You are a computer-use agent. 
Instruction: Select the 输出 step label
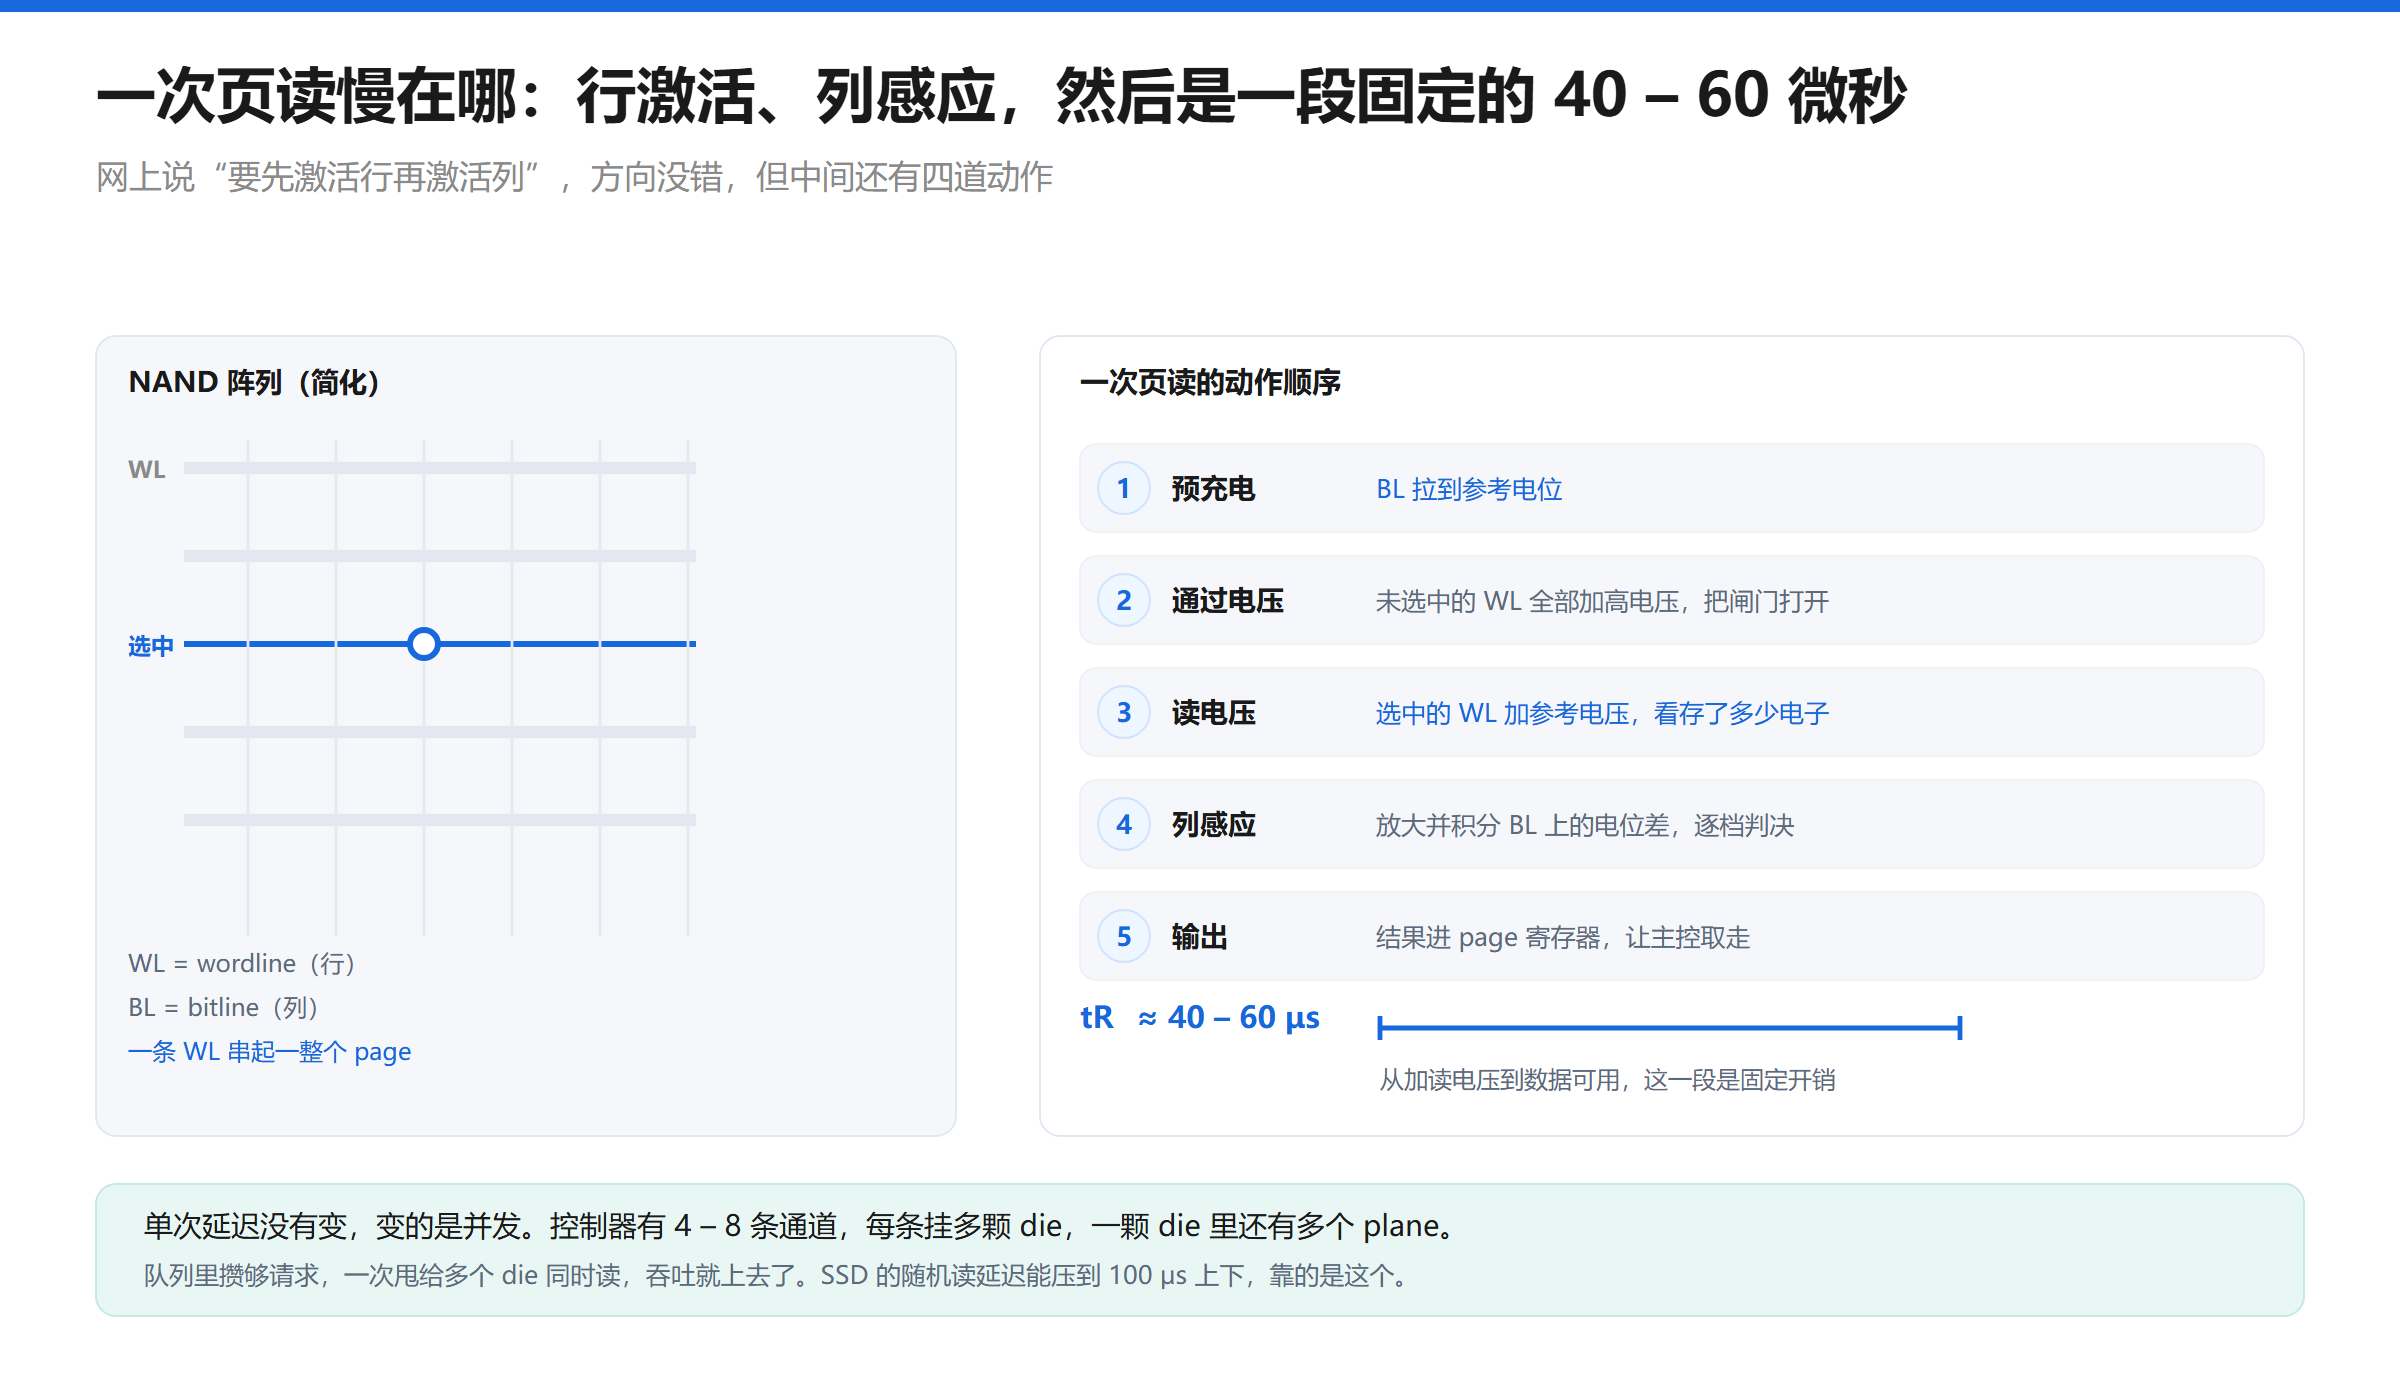point(1199,937)
